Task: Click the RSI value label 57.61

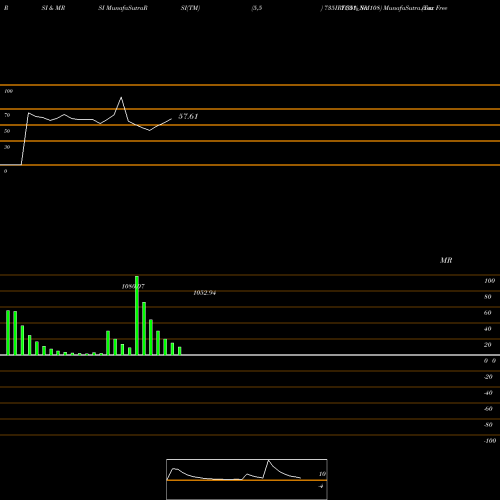Action: (188, 116)
